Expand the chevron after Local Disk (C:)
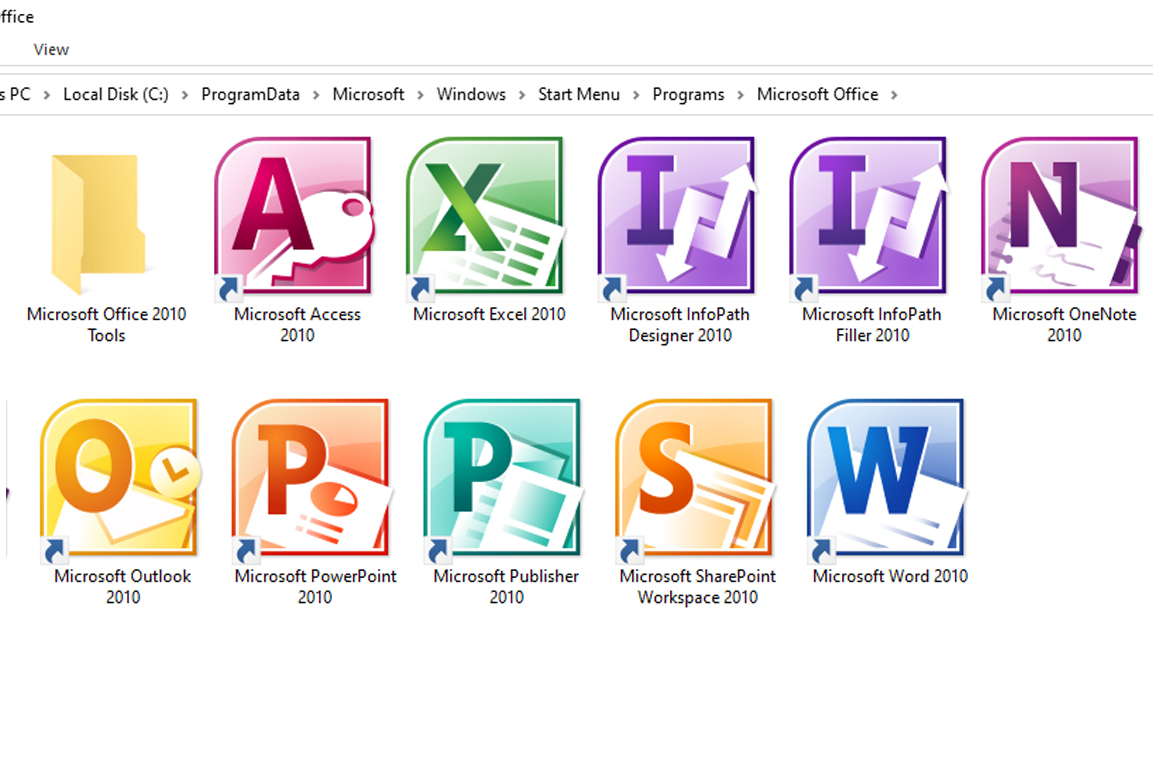Viewport: 1153px width, 771px height. coord(185,95)
